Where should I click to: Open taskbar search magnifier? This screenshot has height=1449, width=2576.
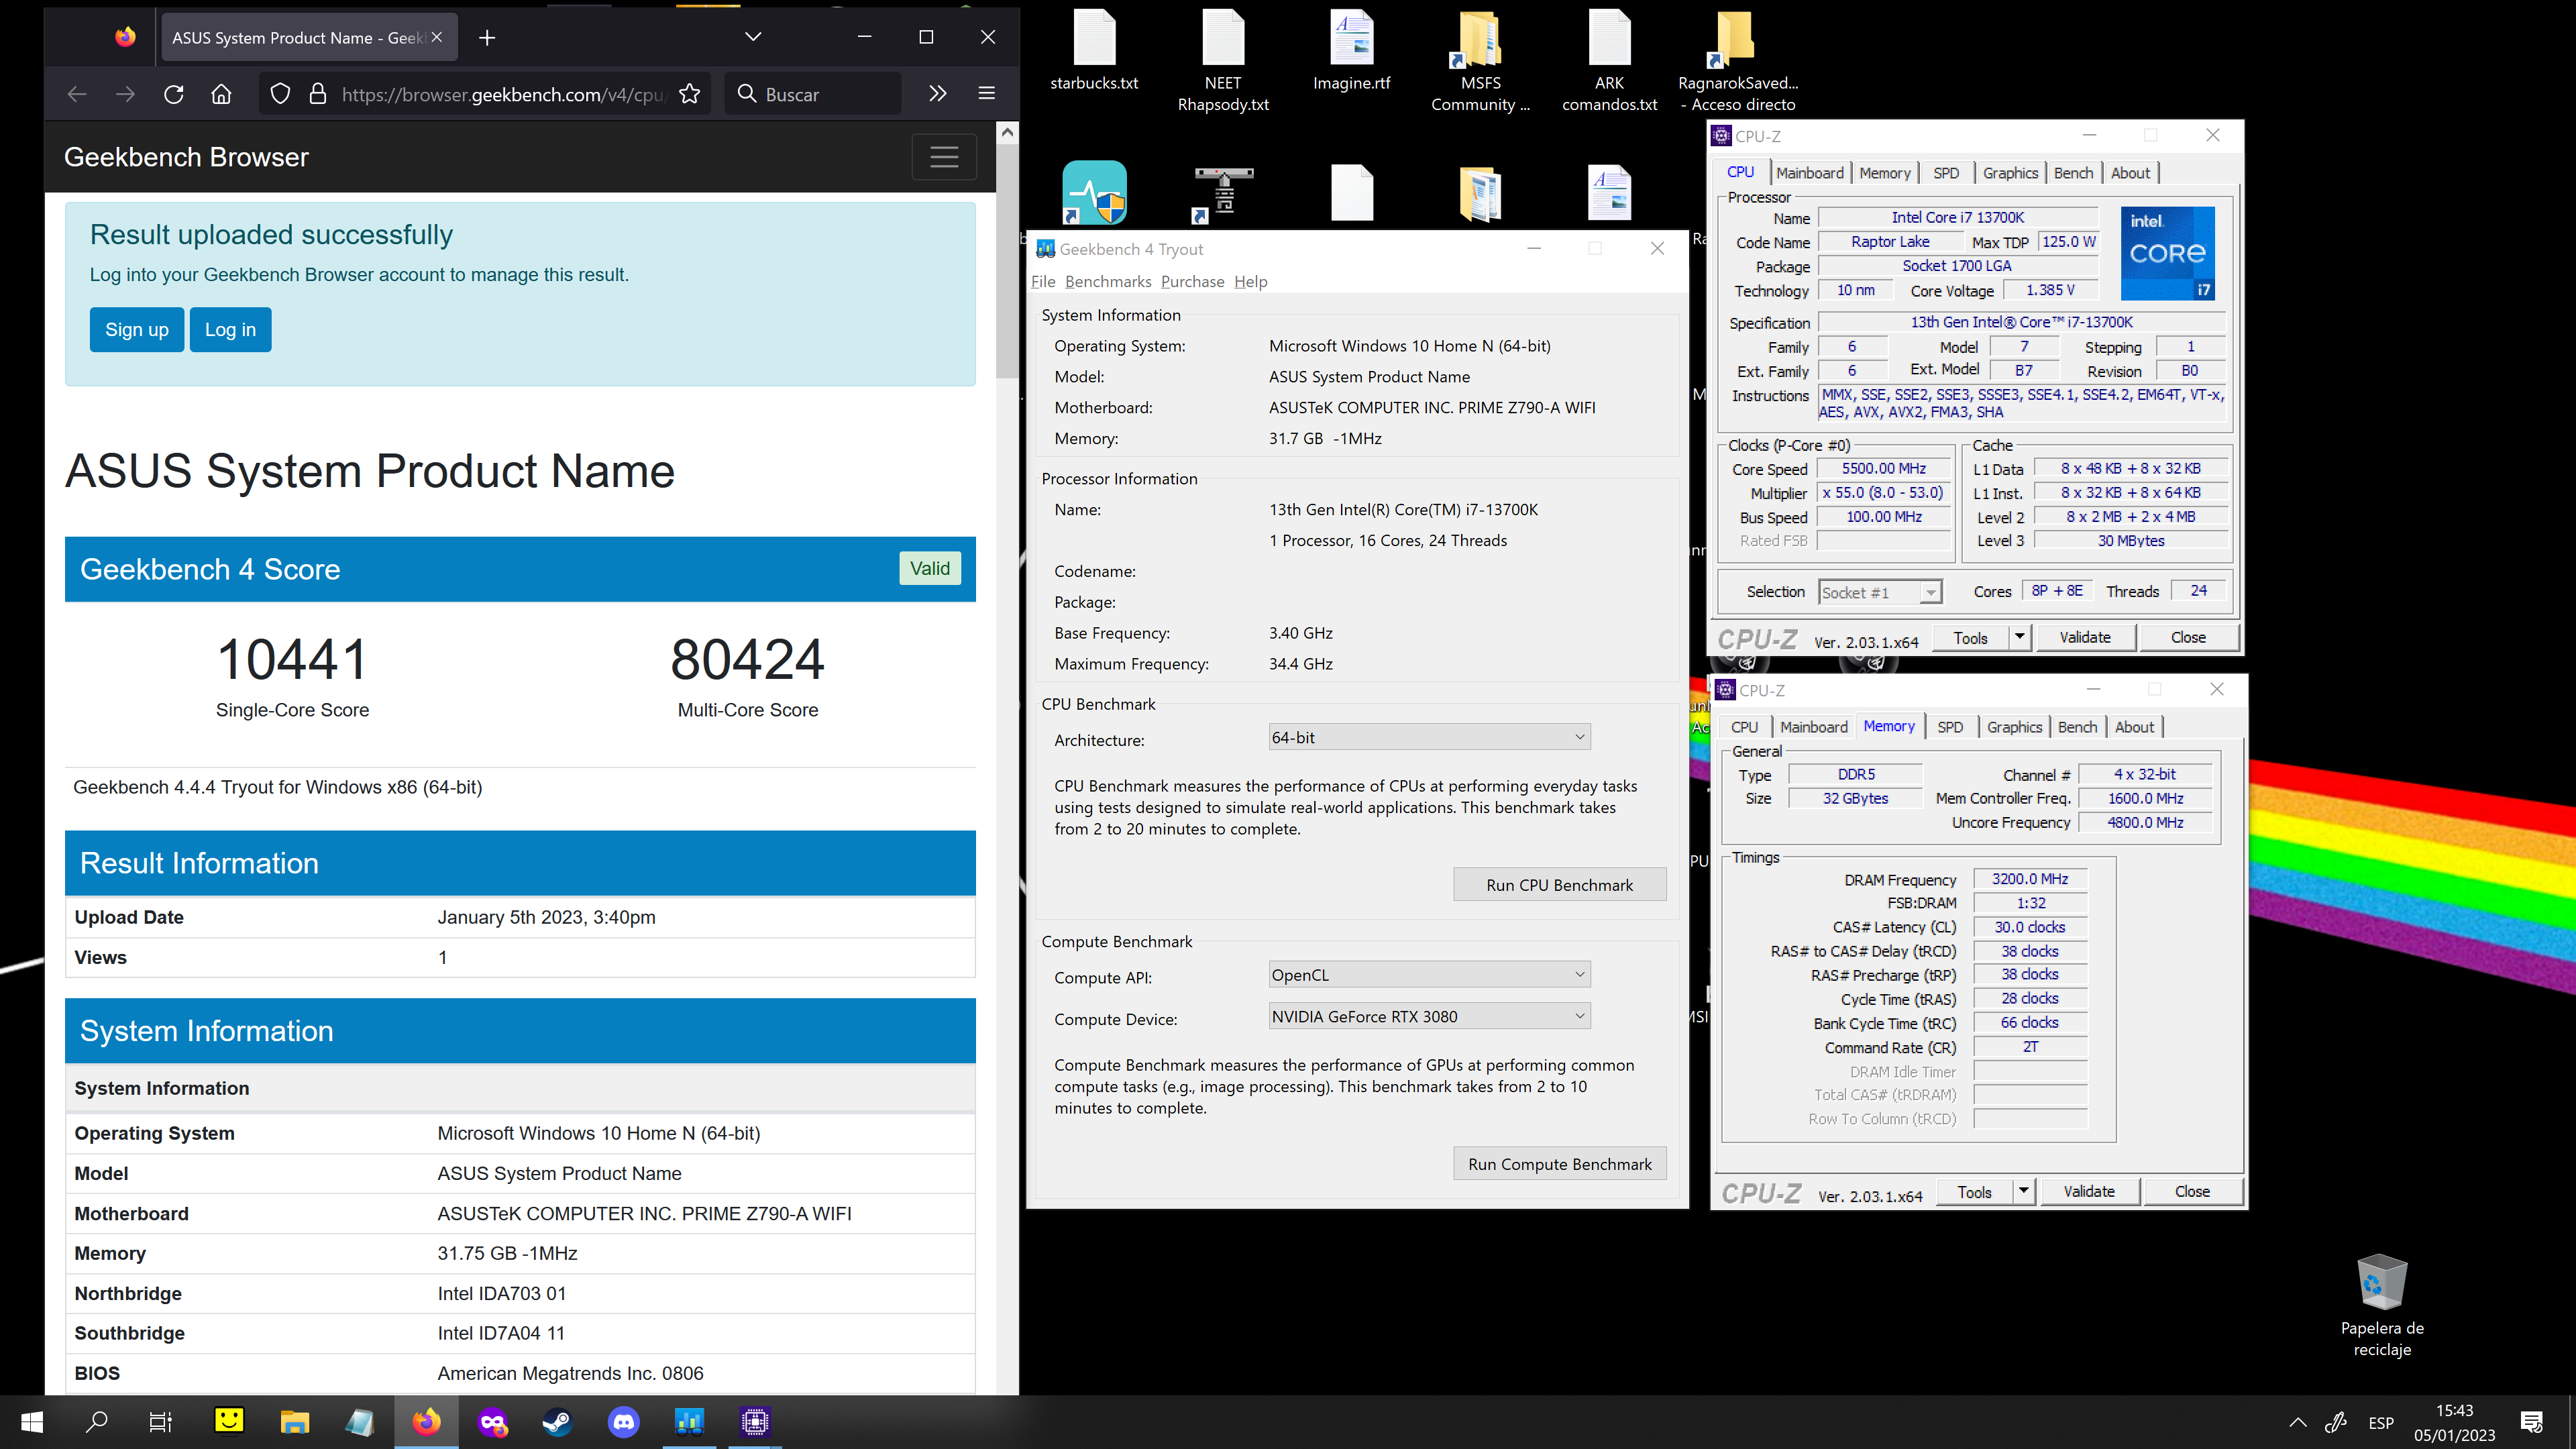click(x=97, y=1422)
